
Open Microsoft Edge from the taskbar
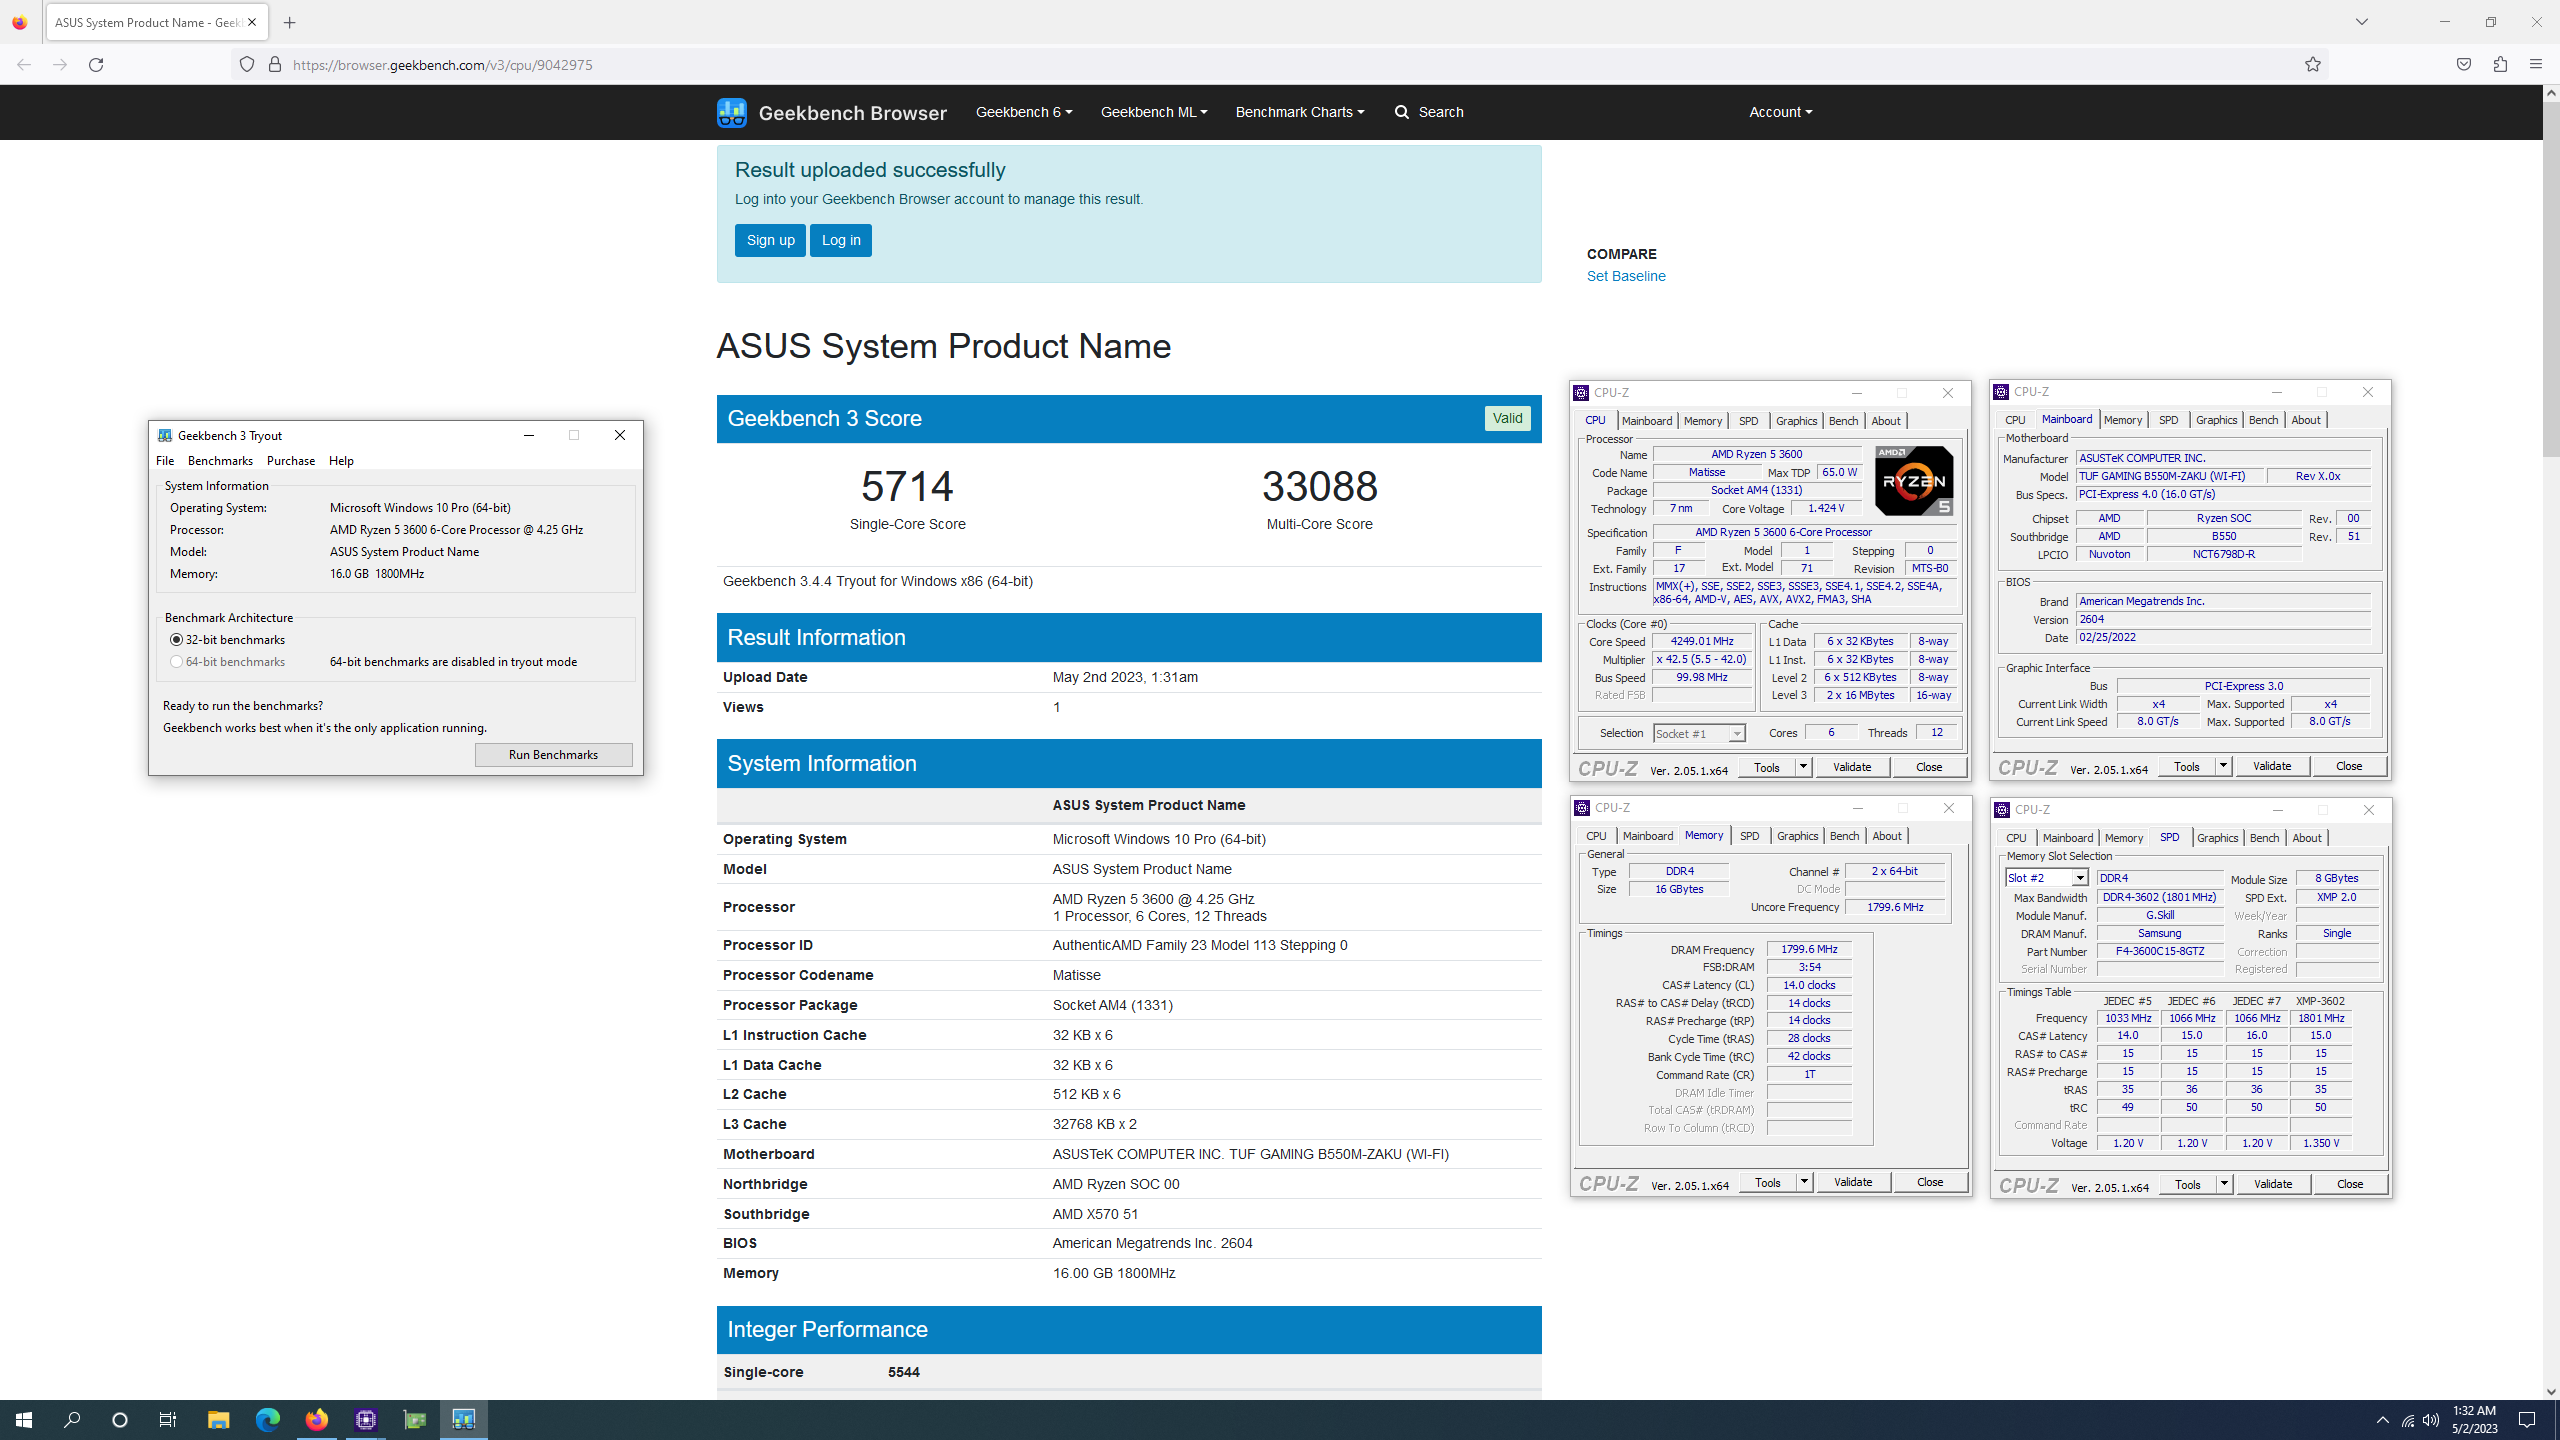click(x=267, y=1420)
